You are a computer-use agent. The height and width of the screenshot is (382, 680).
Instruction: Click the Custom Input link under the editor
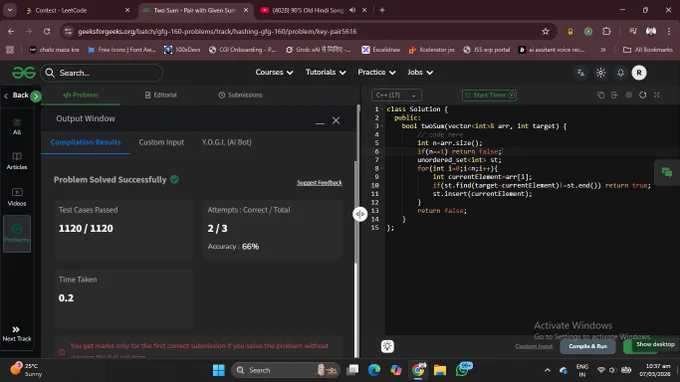coord(534,346)
